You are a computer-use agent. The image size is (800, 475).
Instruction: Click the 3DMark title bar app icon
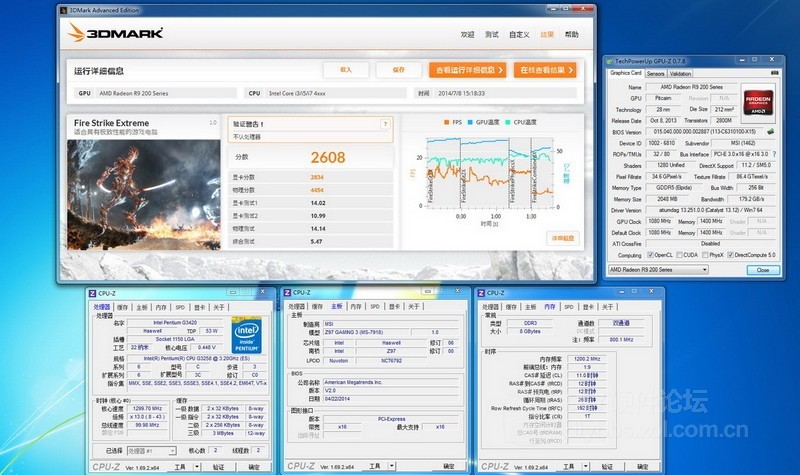pos(63,10)
